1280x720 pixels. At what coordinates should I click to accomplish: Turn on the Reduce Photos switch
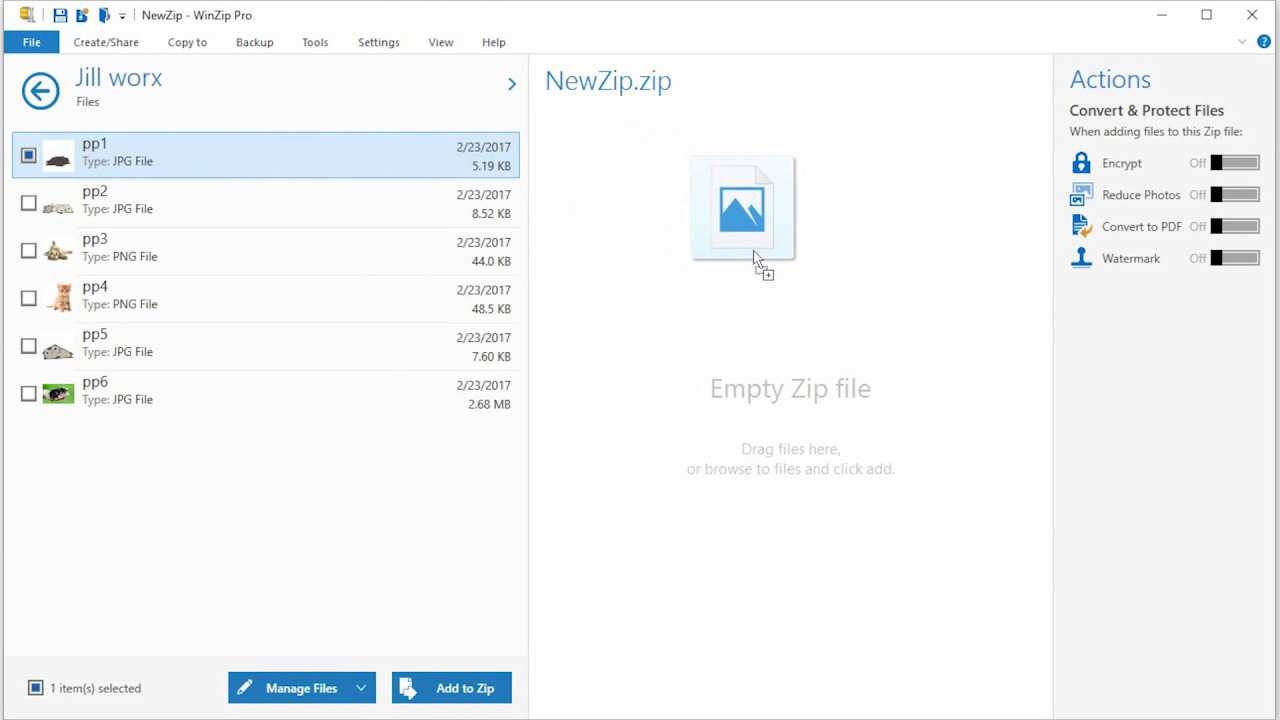[x=1235, y=194]
